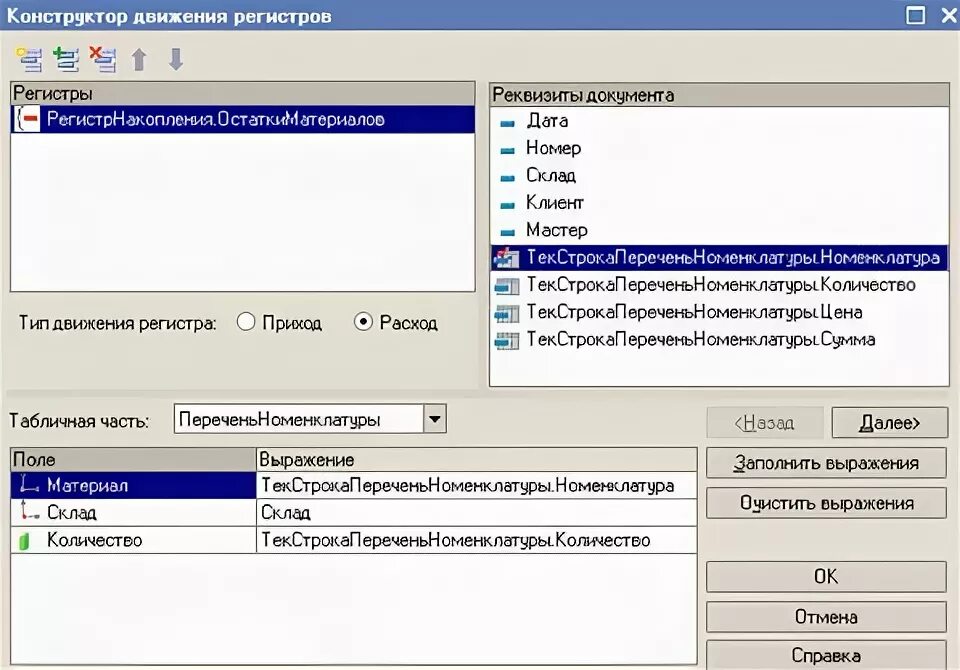Click the Склад expression cell
Viewport: 960px width, 670px height.
(476, 512)
